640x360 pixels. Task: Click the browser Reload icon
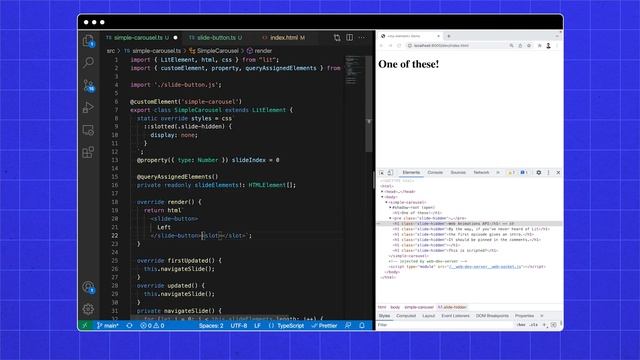pyautogui.click(x=399, y=46)
